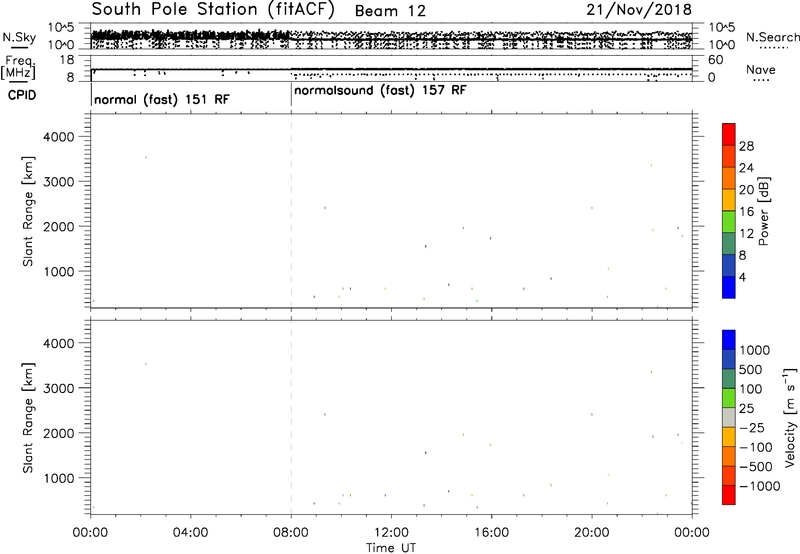The image size is (800, 554).
Task: Click the '20:00' time tick label
Action: click(x=592, y=533)
